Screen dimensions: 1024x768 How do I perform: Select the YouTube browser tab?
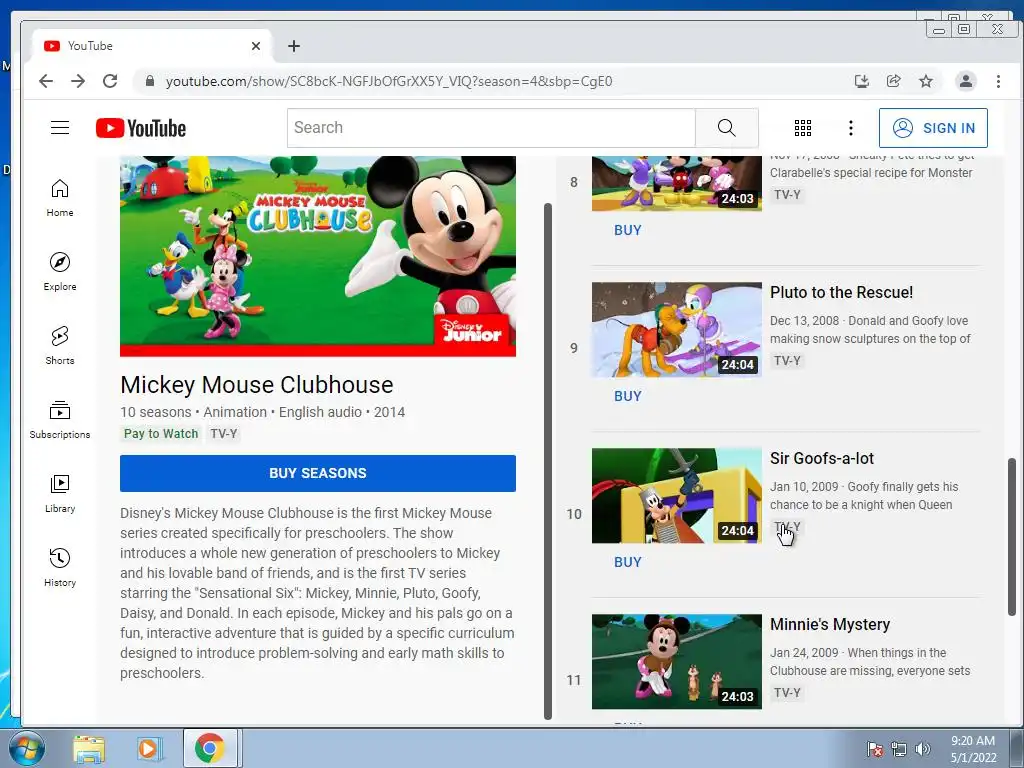click(150, 46)
